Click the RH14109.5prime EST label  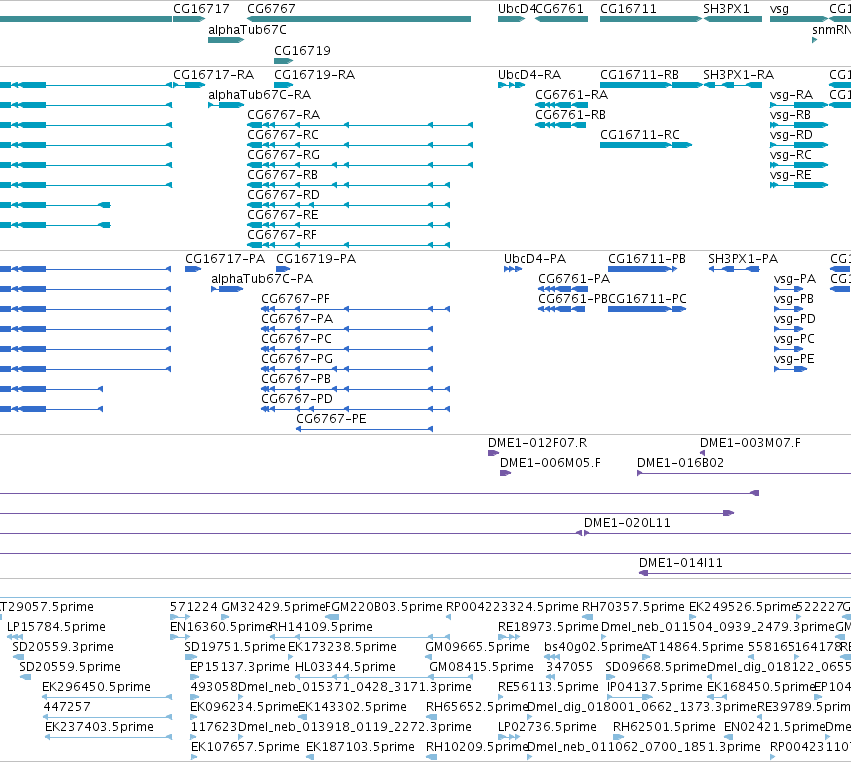click(x=321, y=627)
